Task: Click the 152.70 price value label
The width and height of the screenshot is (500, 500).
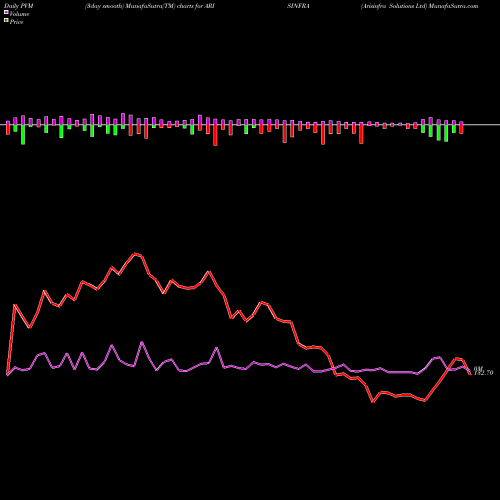Action: [x=483, y=373]
